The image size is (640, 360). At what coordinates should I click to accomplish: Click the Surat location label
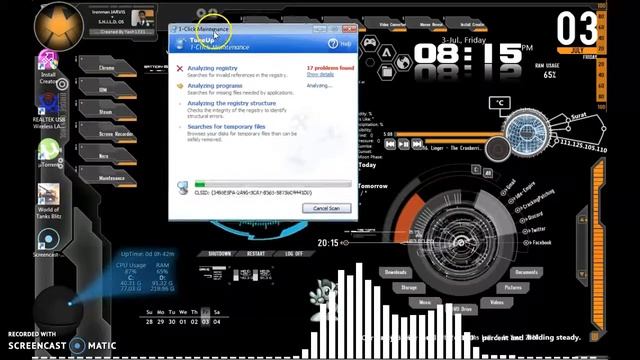coord(578,116)
